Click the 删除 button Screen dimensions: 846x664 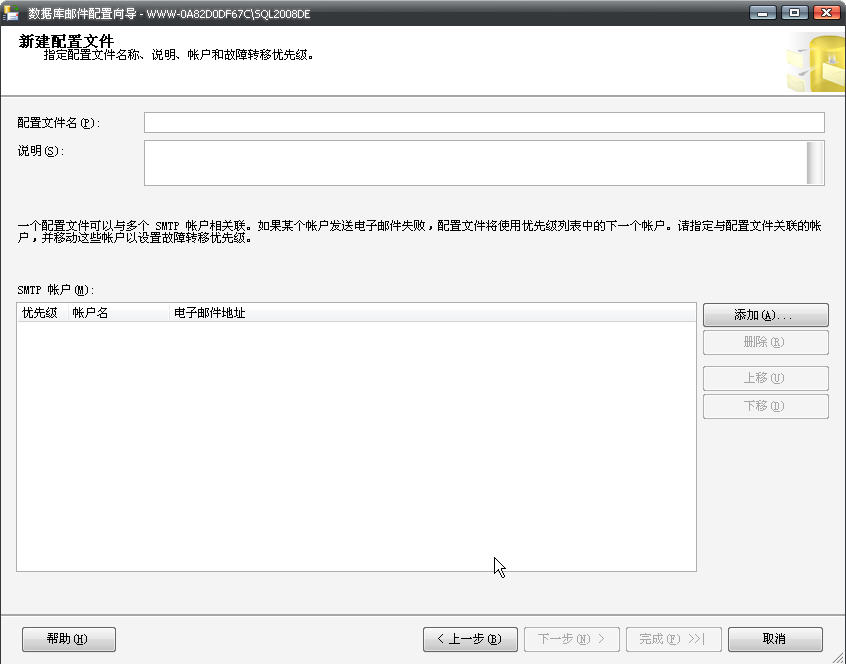[x=765, y=343]
